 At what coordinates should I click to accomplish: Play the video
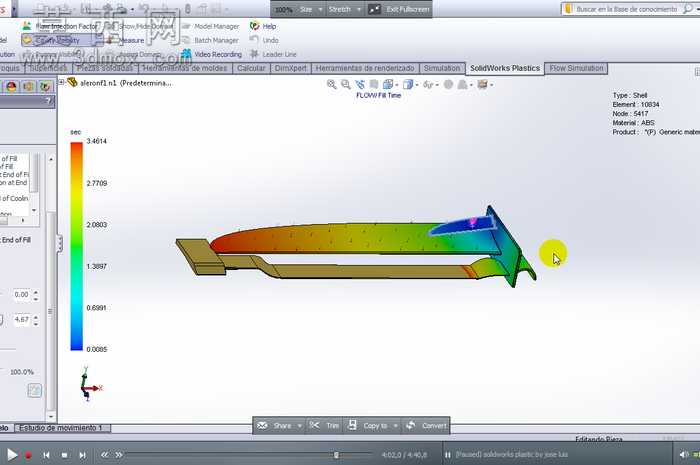point(12,455)
